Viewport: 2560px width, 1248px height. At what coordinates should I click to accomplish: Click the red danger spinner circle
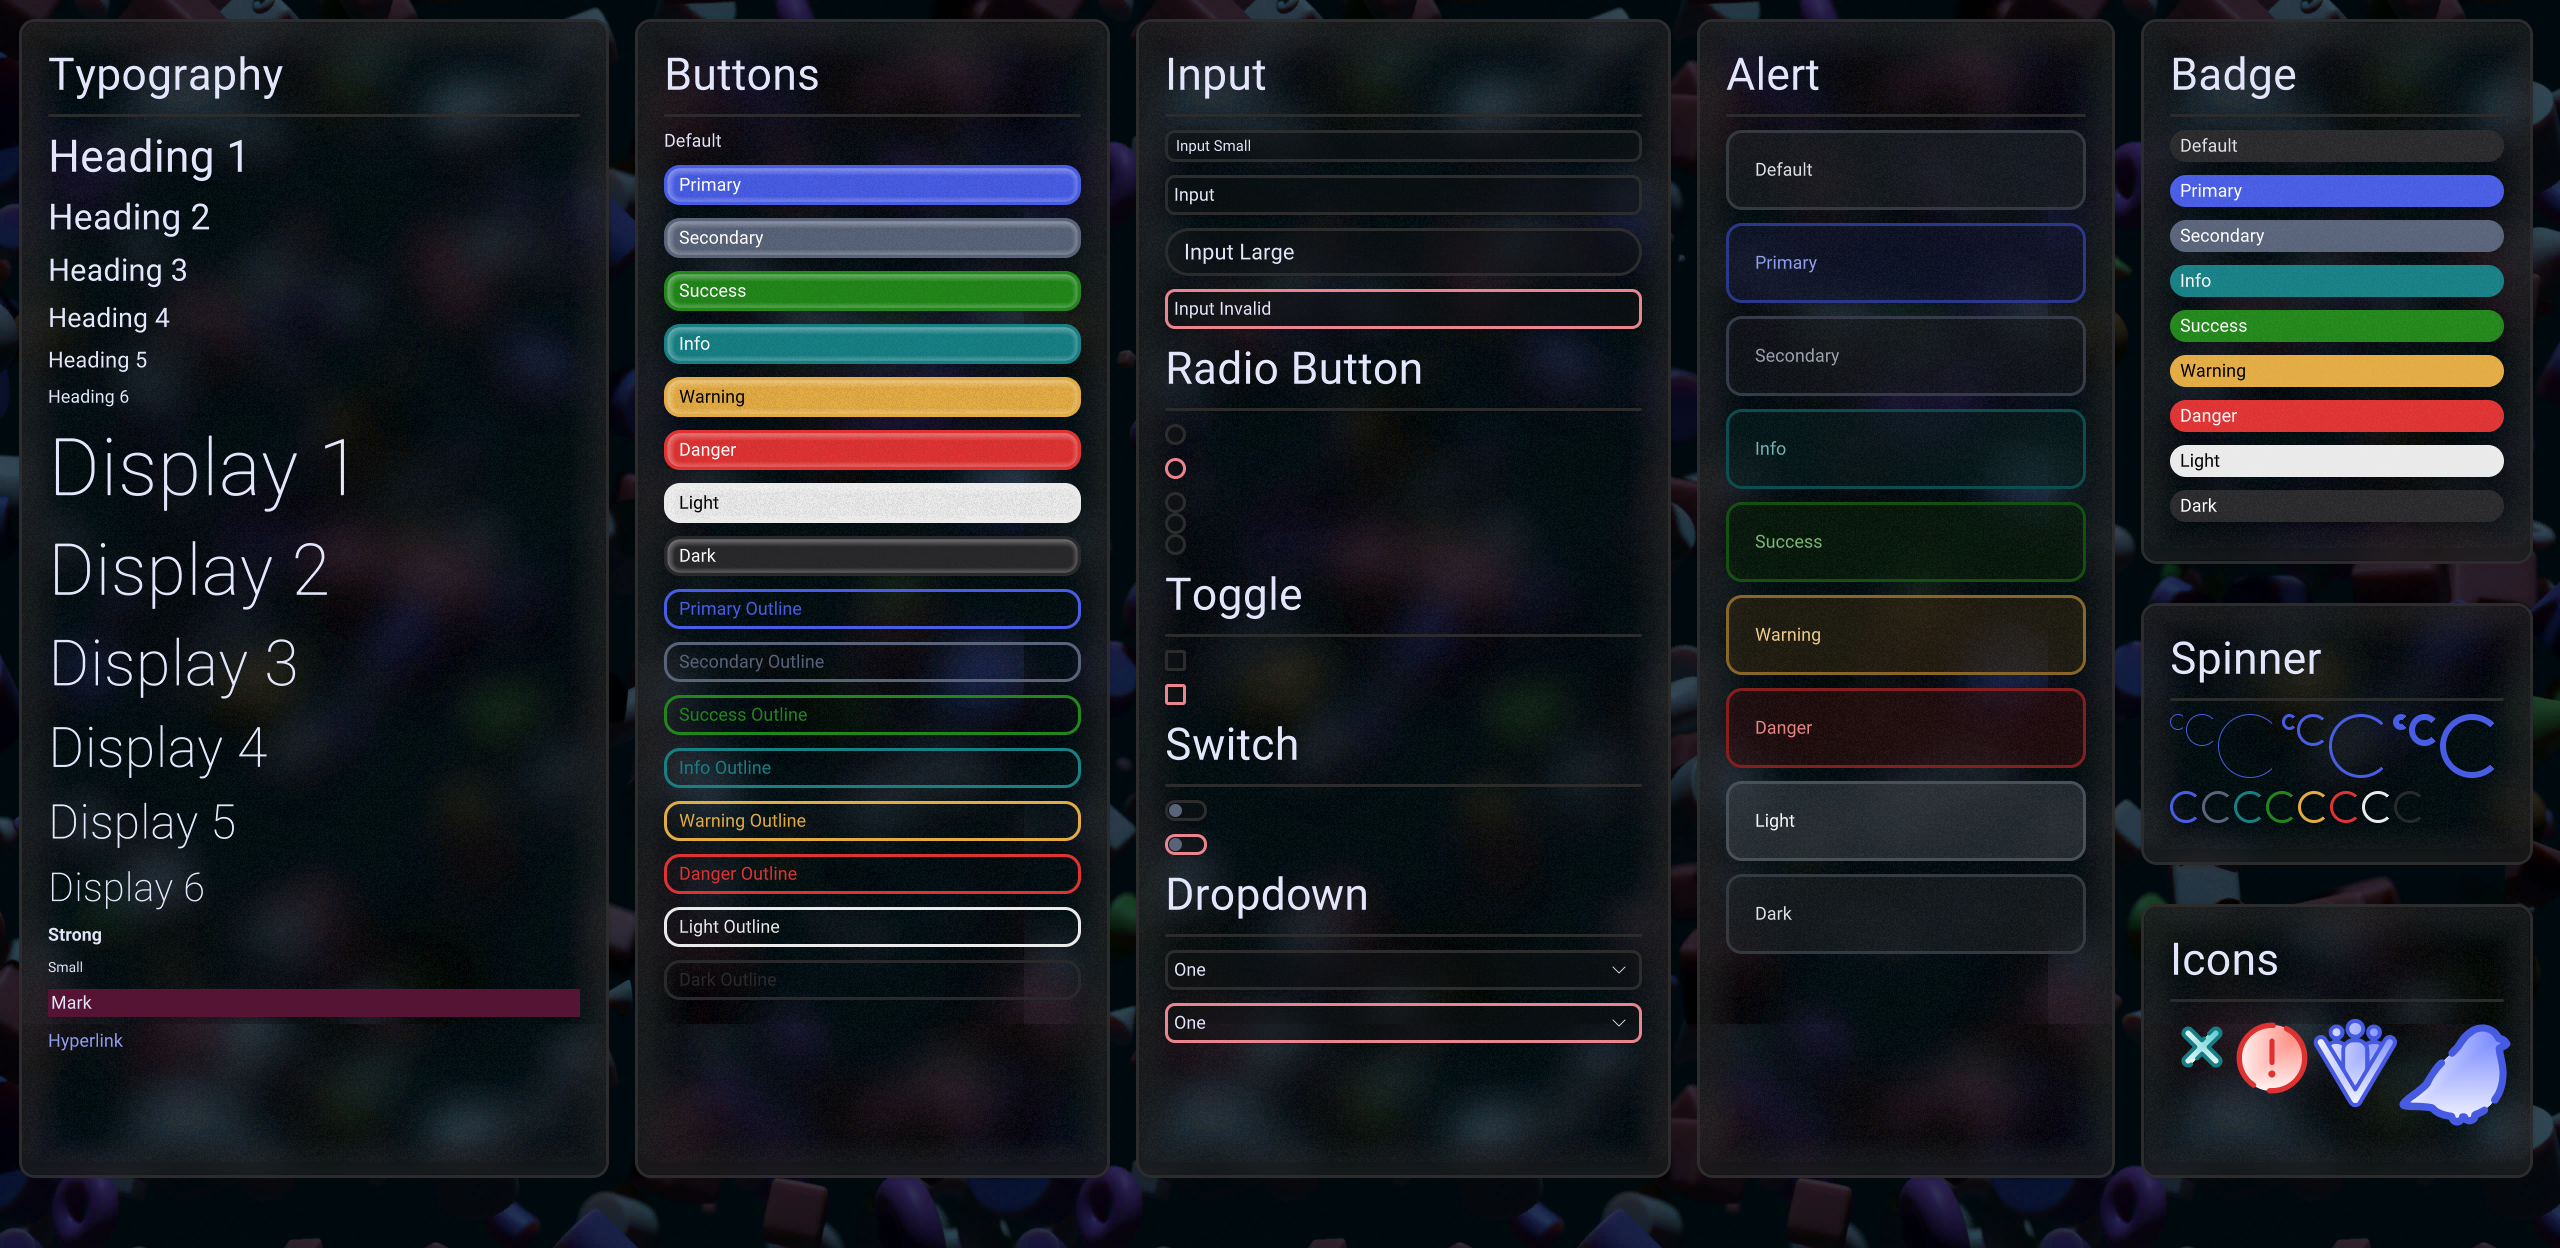[x=2344, y=807]
